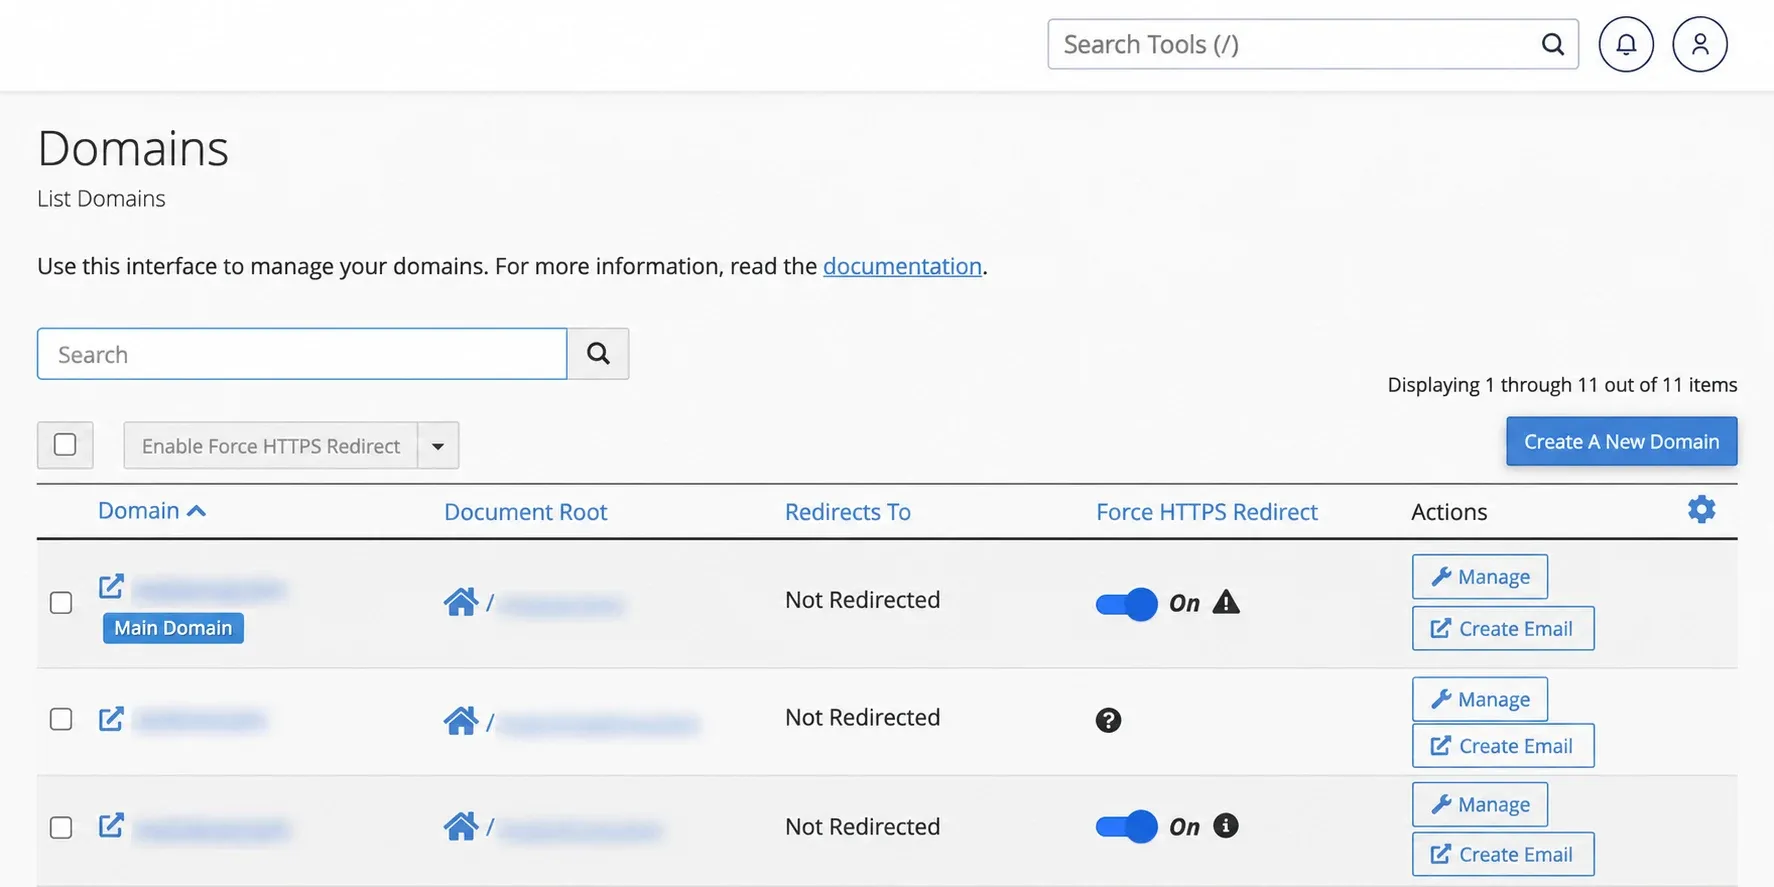Open the notifications bell icon

pos(1626,44)
